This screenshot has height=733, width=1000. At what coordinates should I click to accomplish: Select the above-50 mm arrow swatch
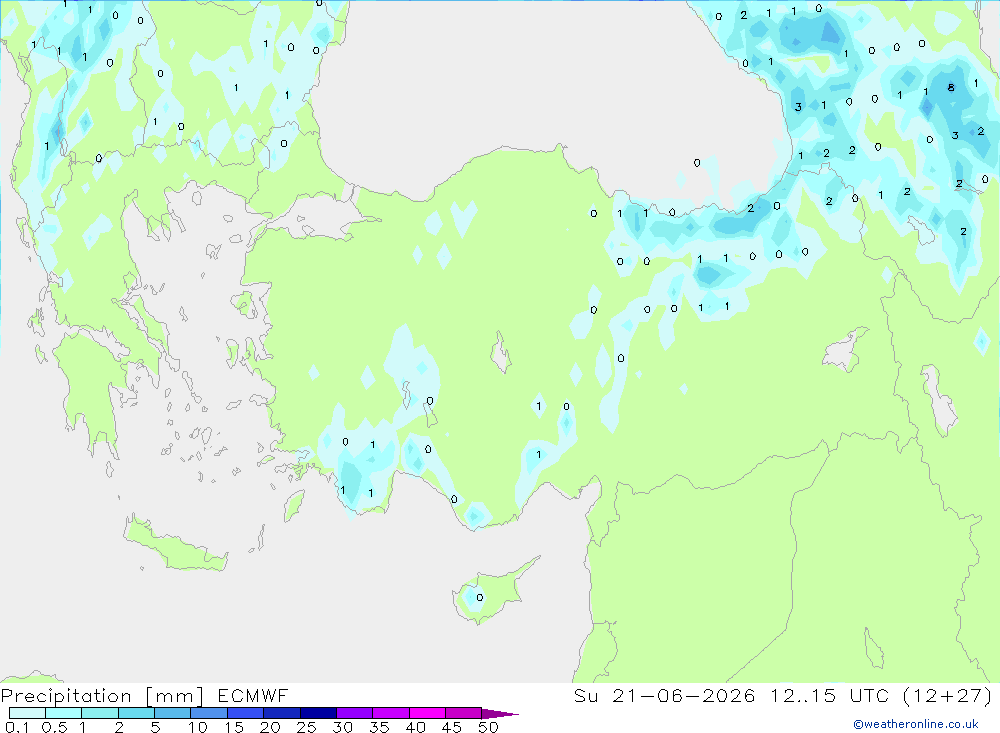pos(499,713)
